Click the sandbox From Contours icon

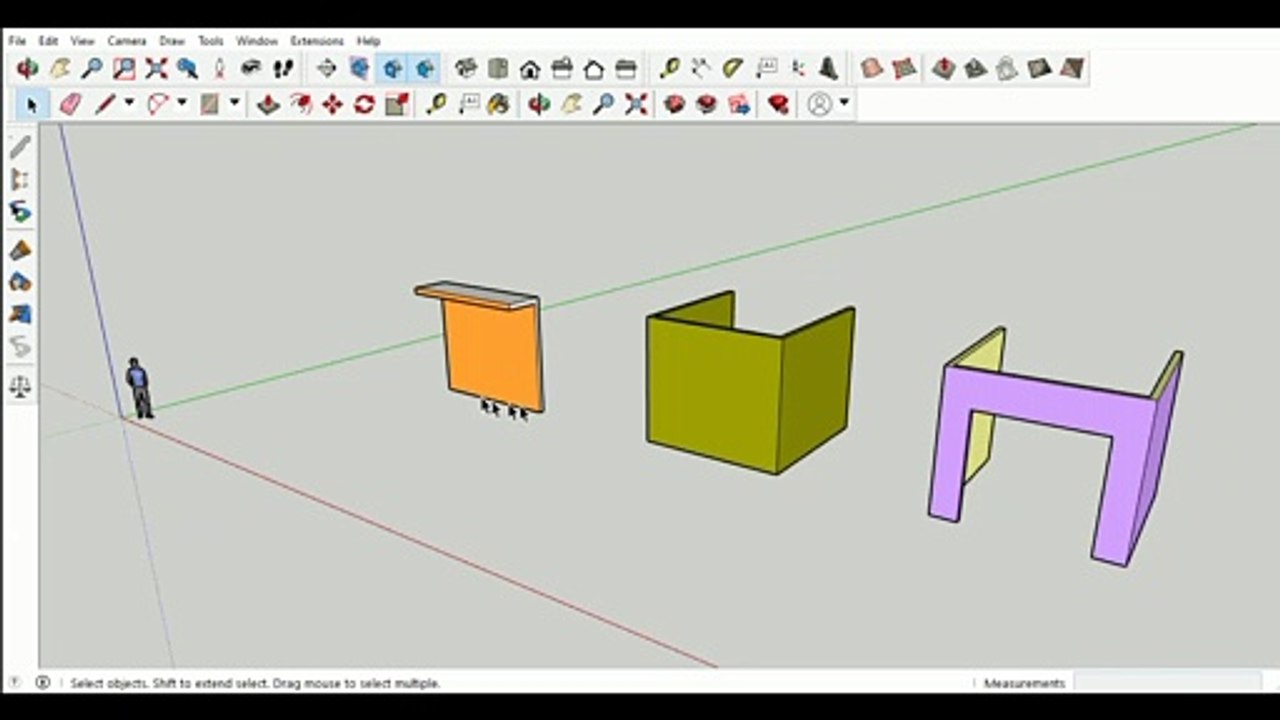pos(872,68)
